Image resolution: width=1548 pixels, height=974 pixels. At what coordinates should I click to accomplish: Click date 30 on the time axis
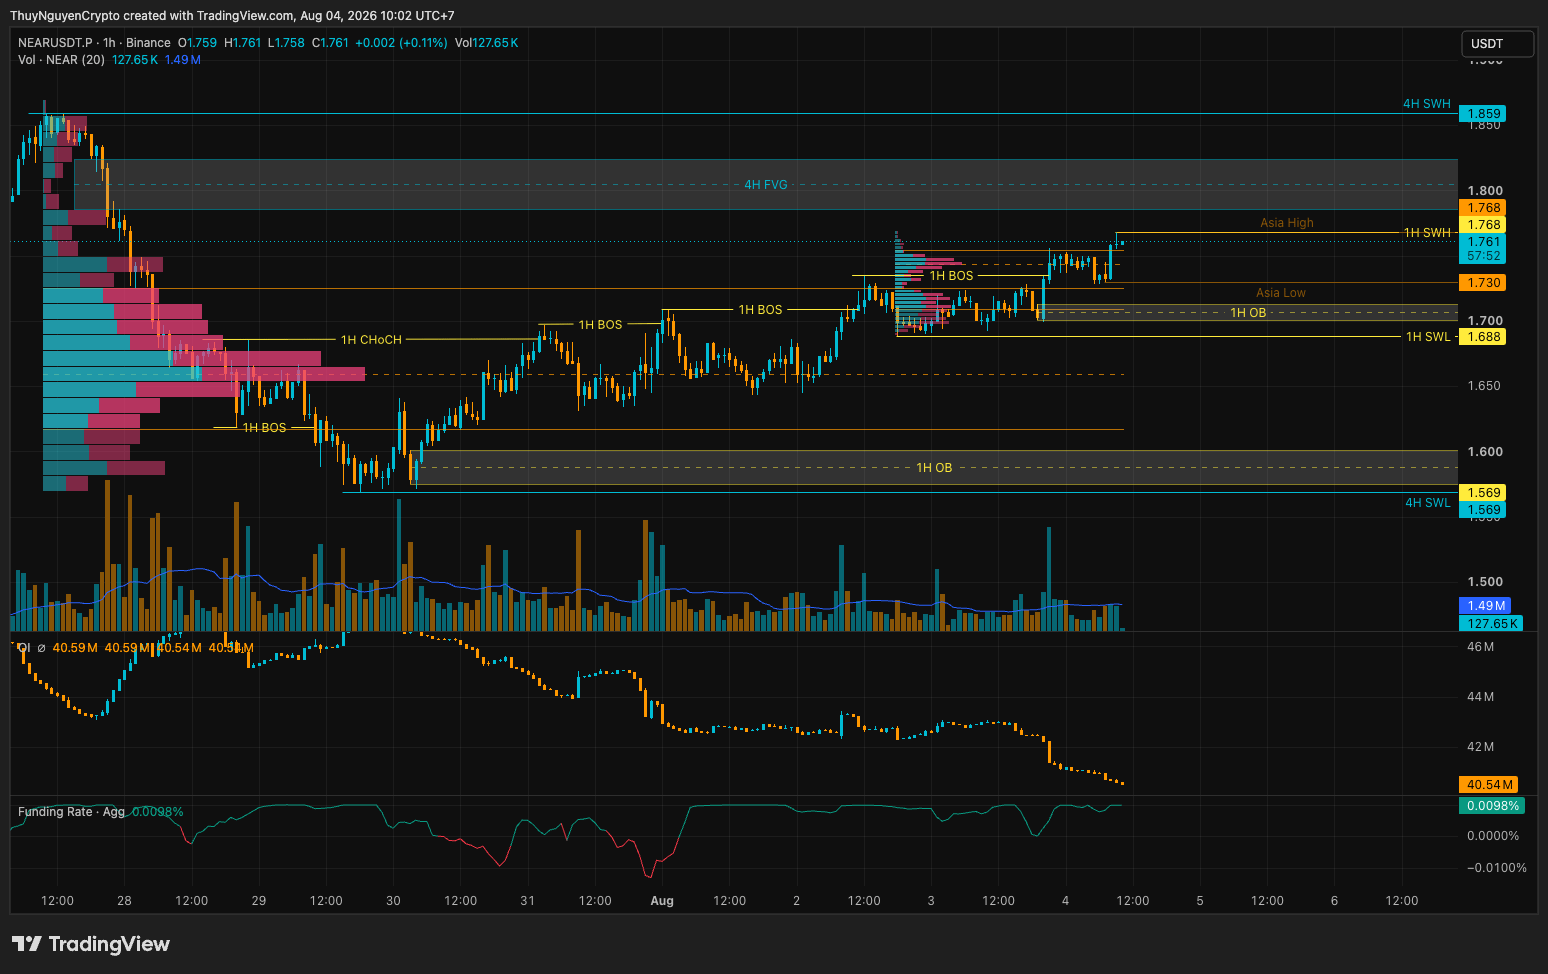(393, 901)
